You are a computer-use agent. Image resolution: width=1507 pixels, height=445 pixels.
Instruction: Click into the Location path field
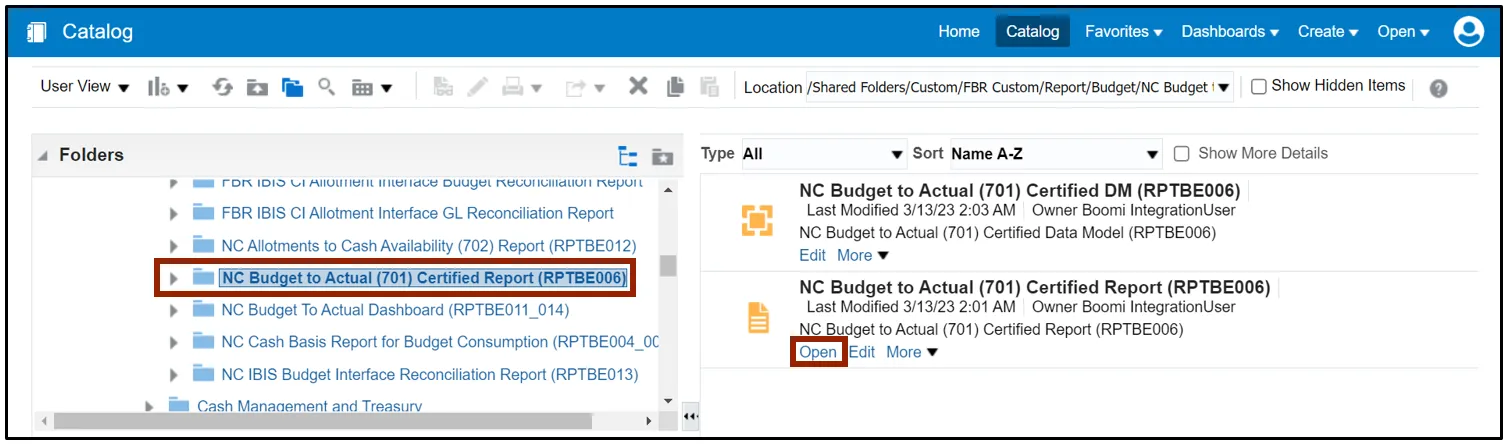[1010, 88]
